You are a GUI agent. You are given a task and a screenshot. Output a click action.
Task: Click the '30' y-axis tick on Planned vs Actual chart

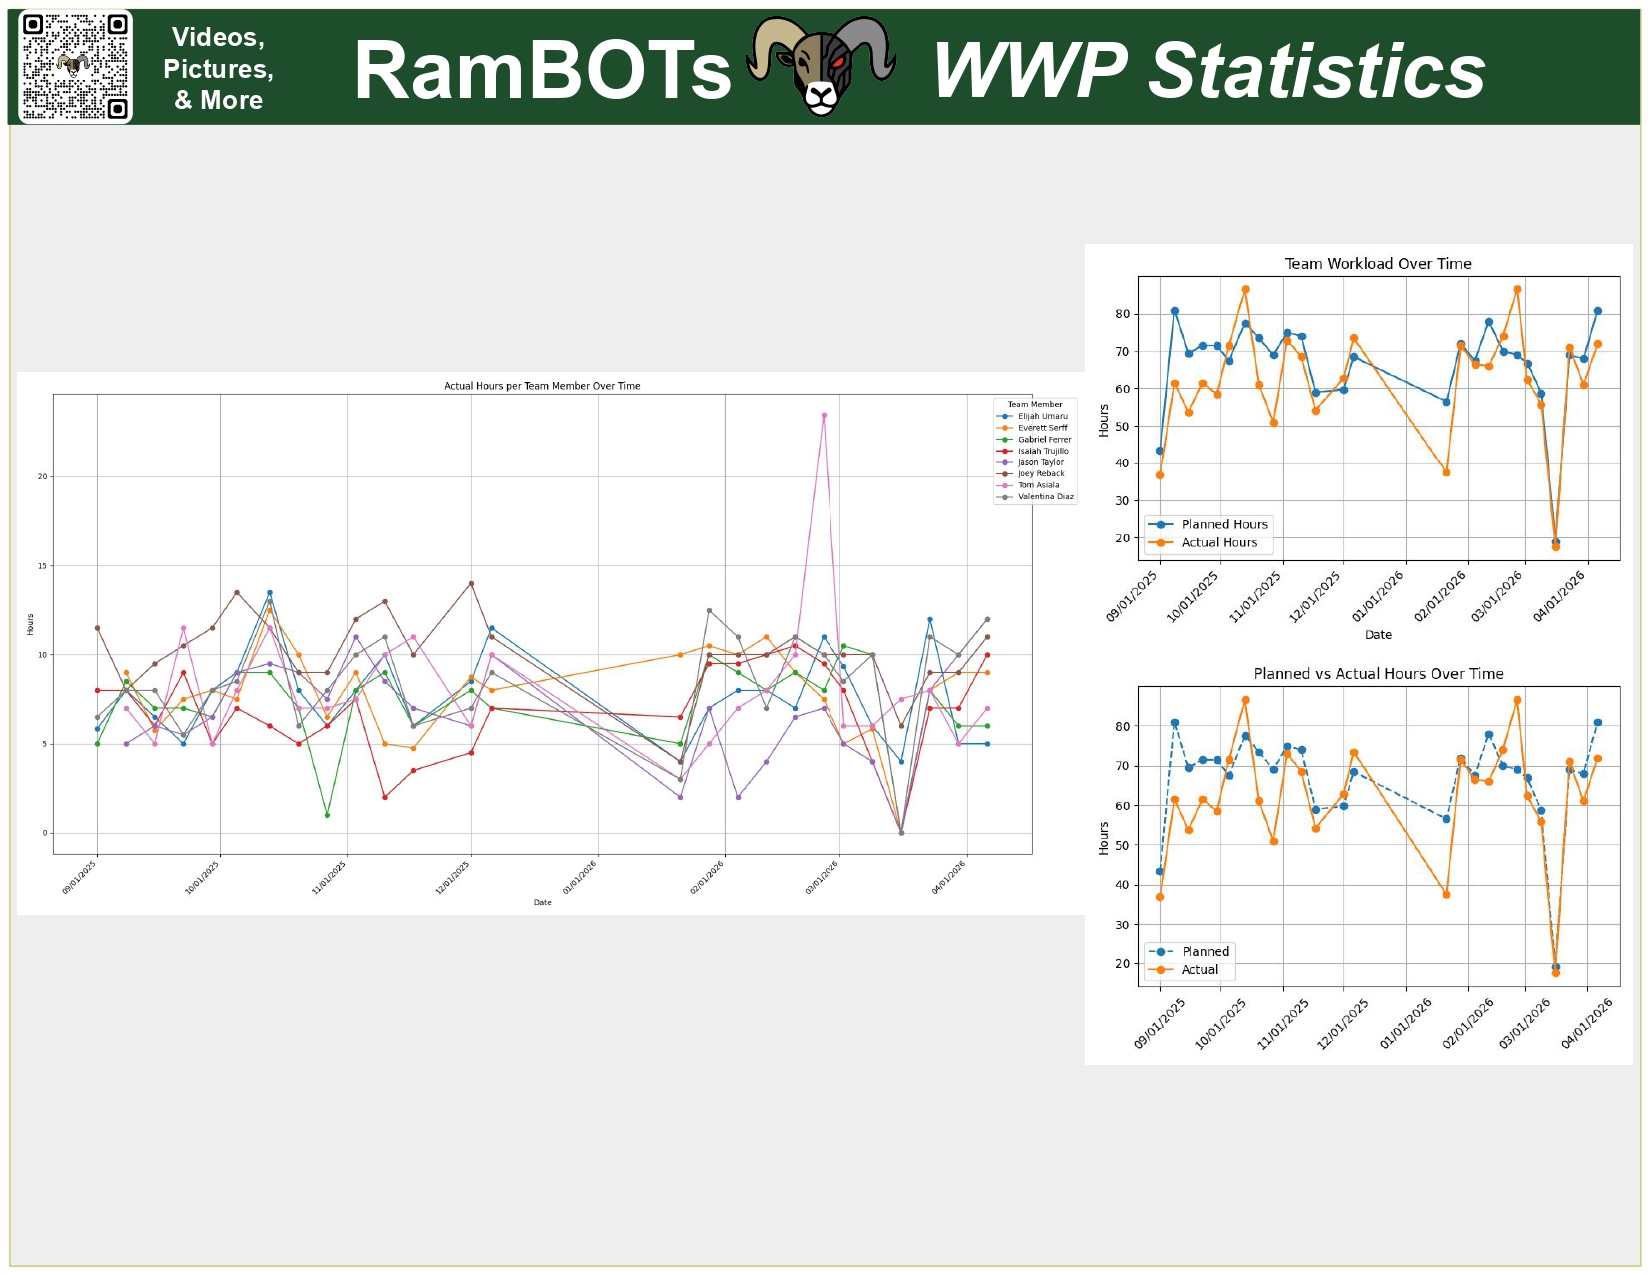click(x=1123, y=925)
